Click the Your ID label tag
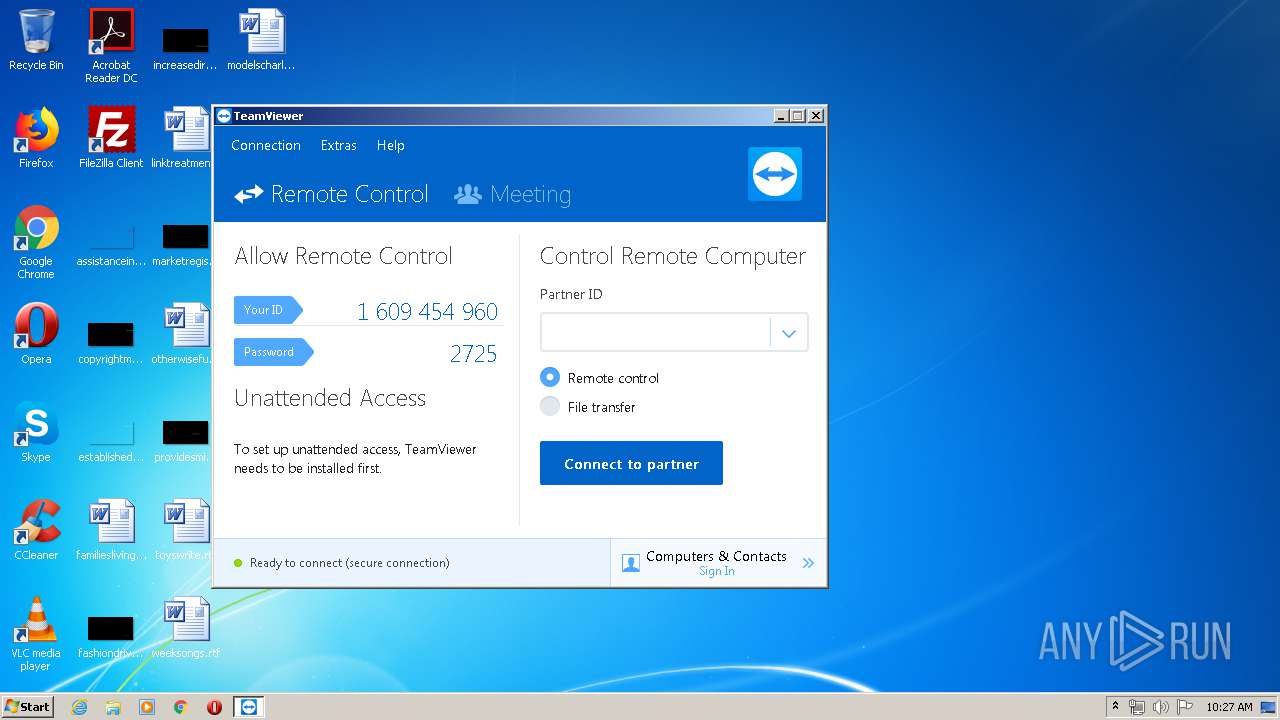The image size is (1280, 720). [267, 310]
